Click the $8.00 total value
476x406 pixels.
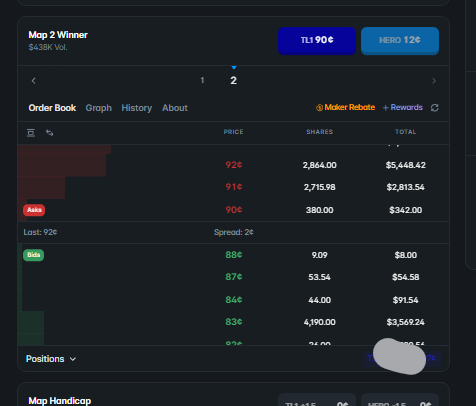click(x=406, y=255)
